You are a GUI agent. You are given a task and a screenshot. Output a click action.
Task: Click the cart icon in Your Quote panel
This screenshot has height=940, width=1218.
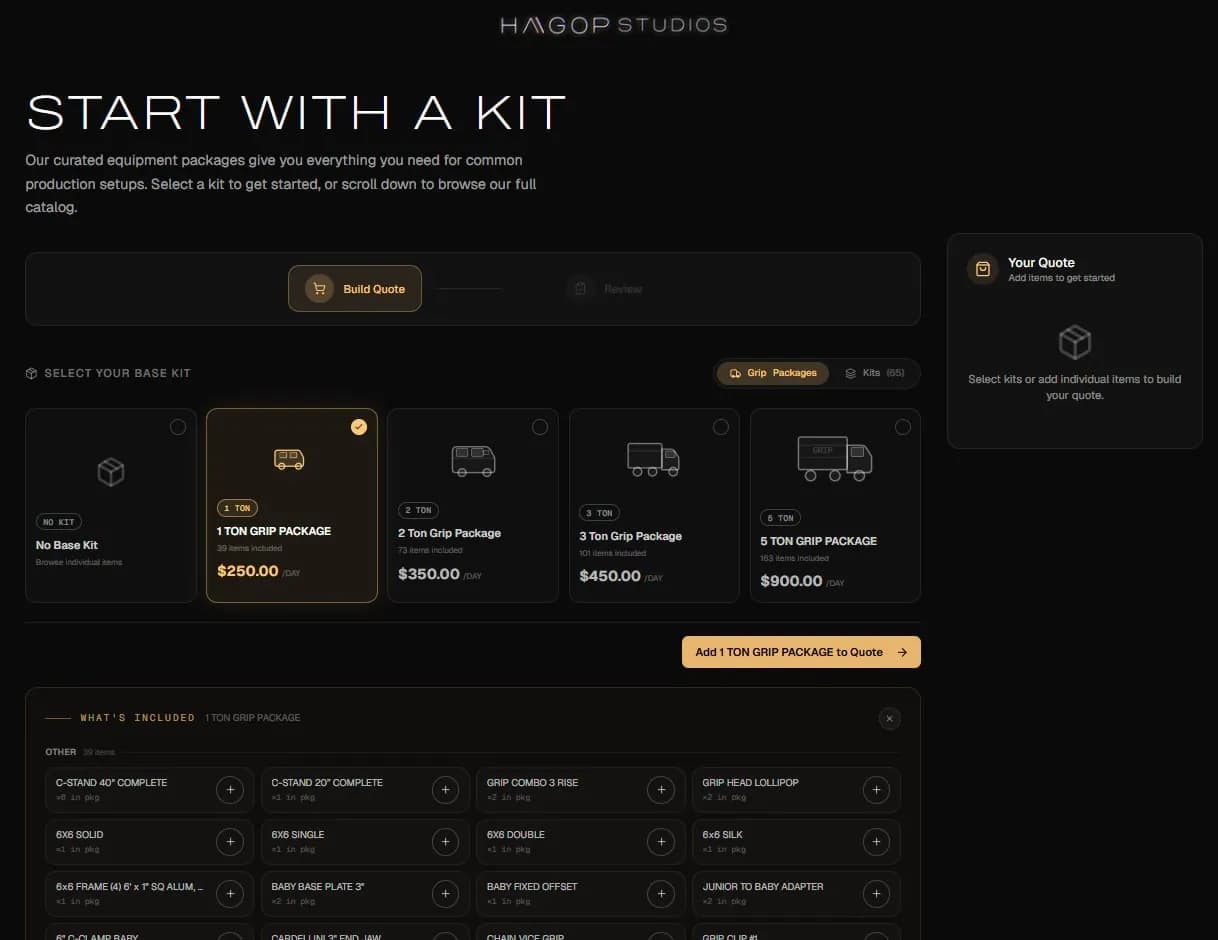(983, 269)
